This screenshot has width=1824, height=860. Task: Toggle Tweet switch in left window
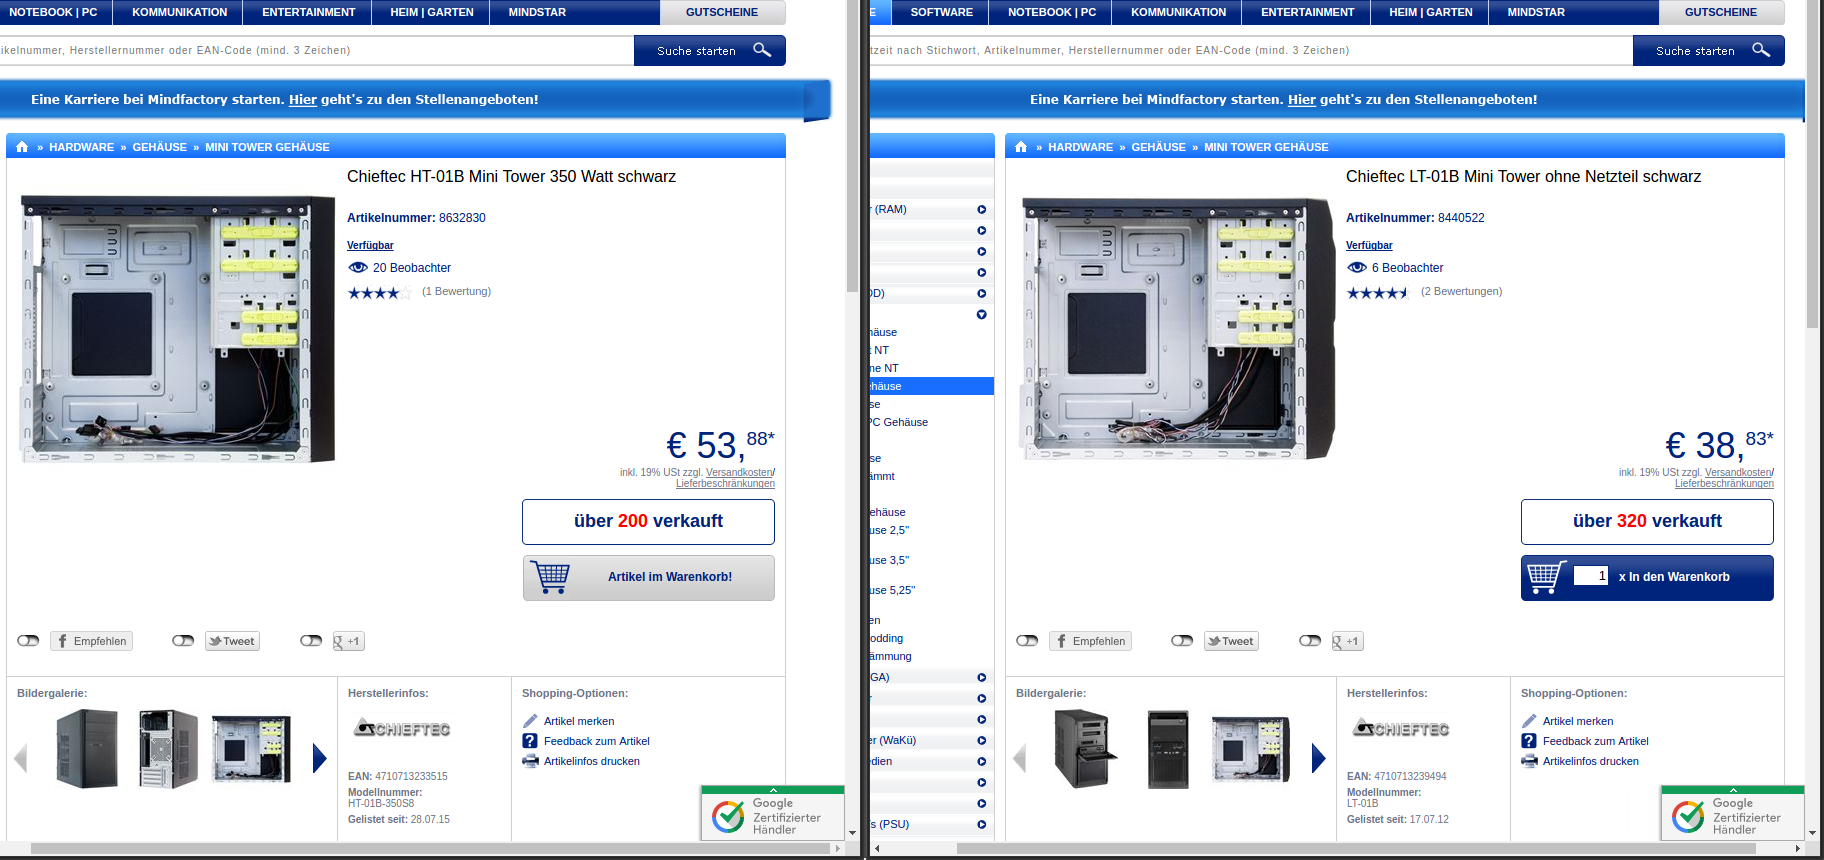coord(183,640)
